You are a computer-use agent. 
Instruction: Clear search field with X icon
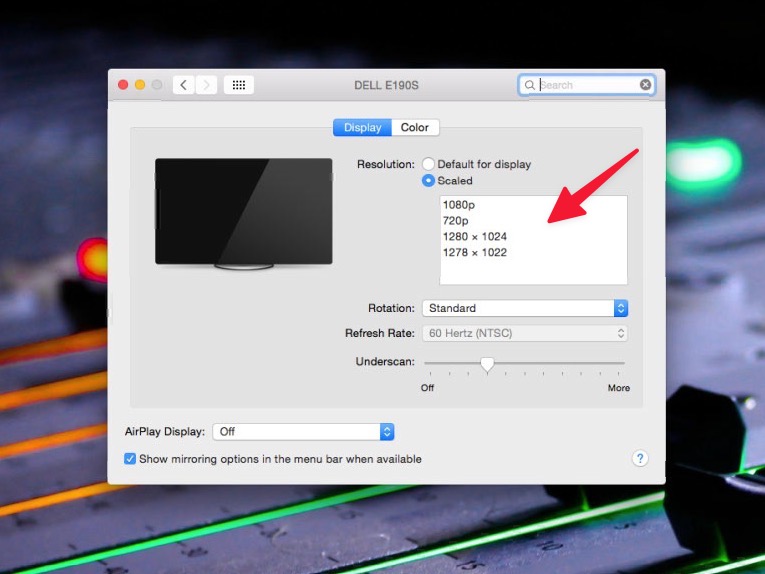pyautogui.click(x=645, y=85)
